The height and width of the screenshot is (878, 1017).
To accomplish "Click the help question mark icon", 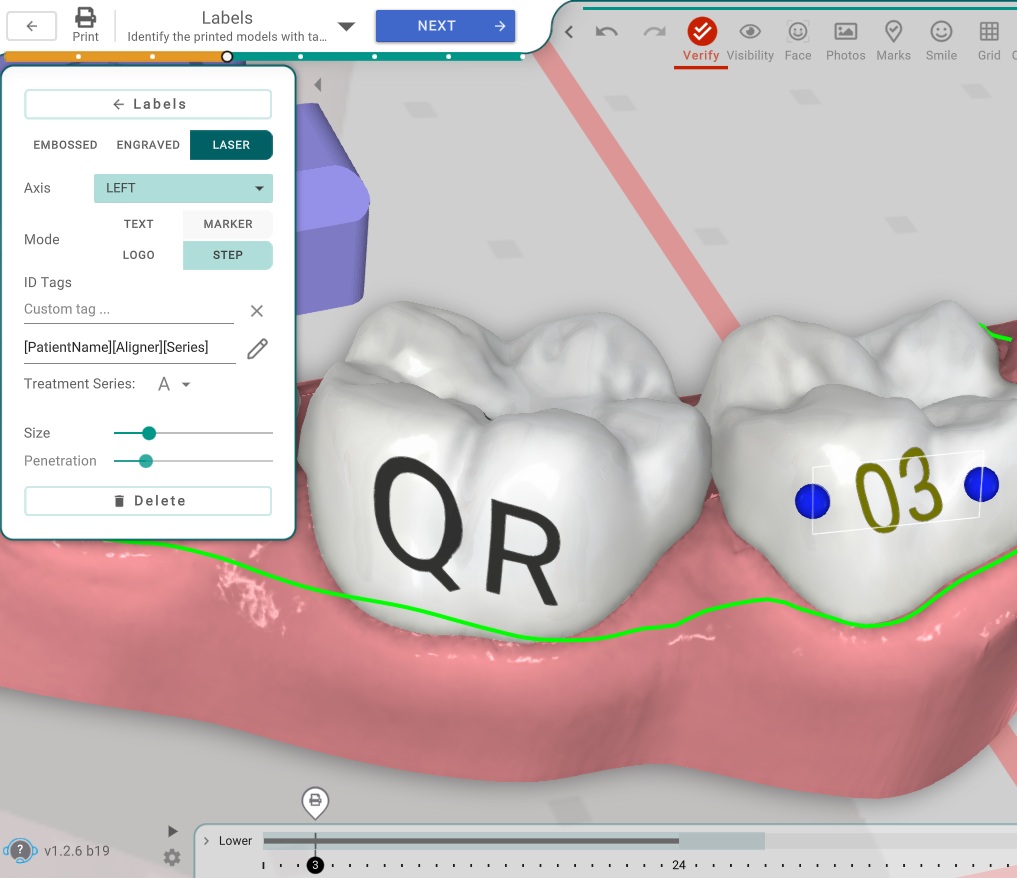I will (x=20, y=850).
